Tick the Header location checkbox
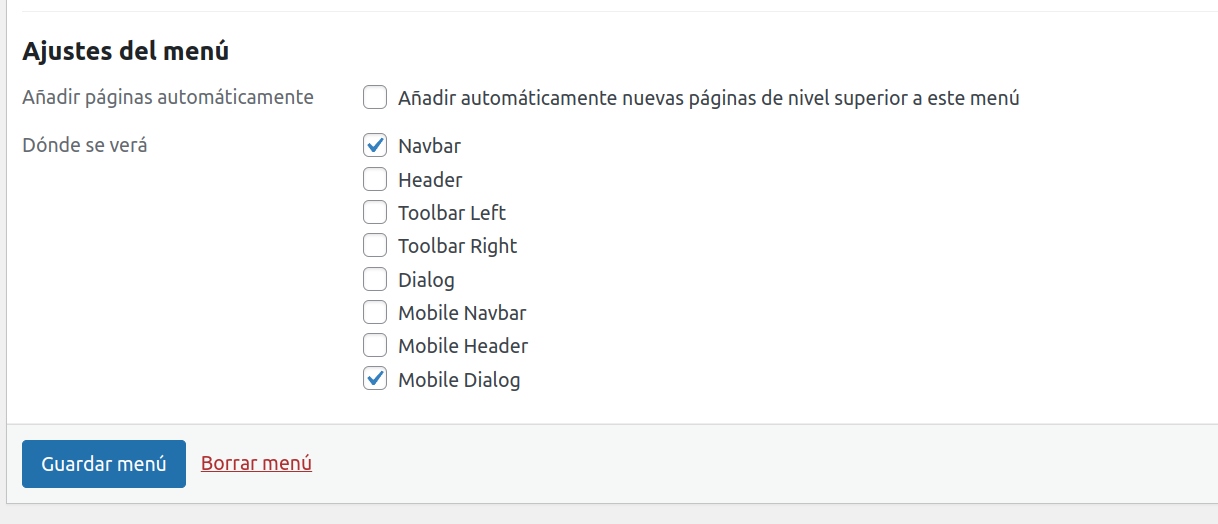The height and width of the screenshot is (524, 1218). tap(375, 180)
